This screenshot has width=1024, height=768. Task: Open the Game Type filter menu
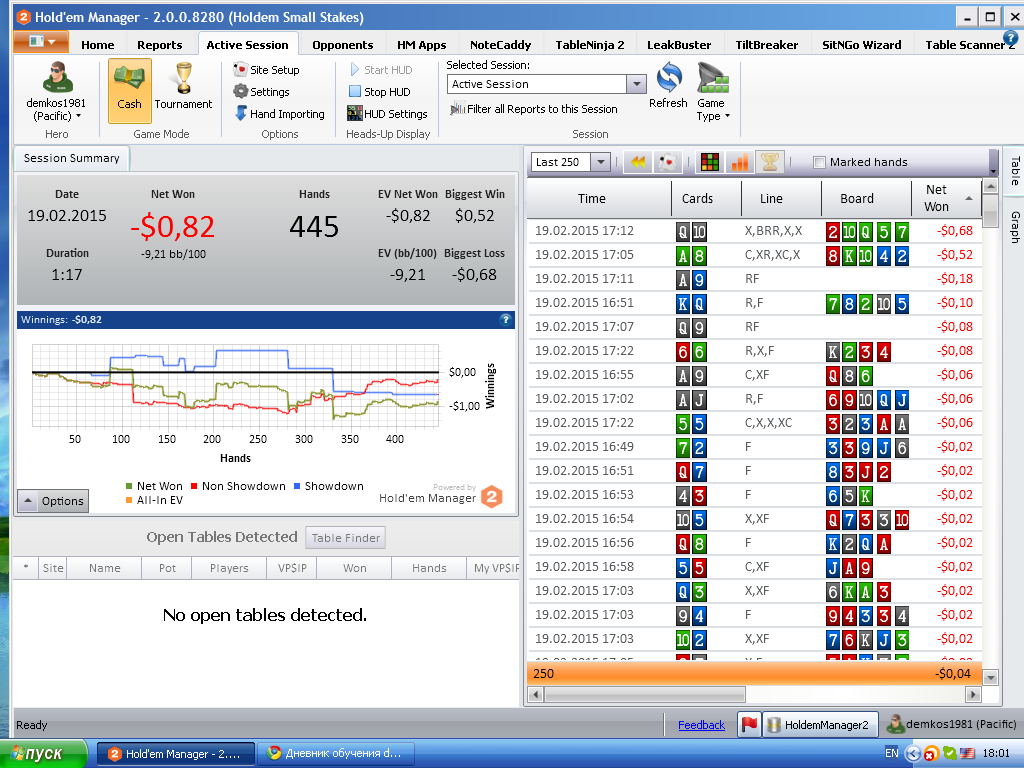tap(712, 91)
